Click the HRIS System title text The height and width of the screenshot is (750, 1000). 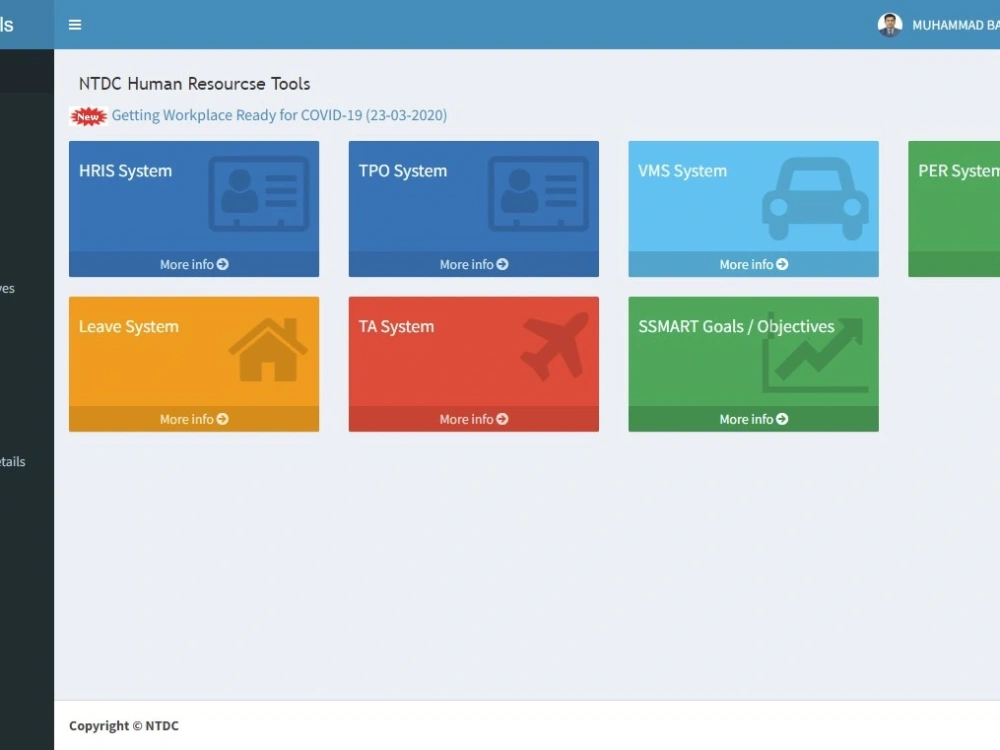[x=126, y=171]
